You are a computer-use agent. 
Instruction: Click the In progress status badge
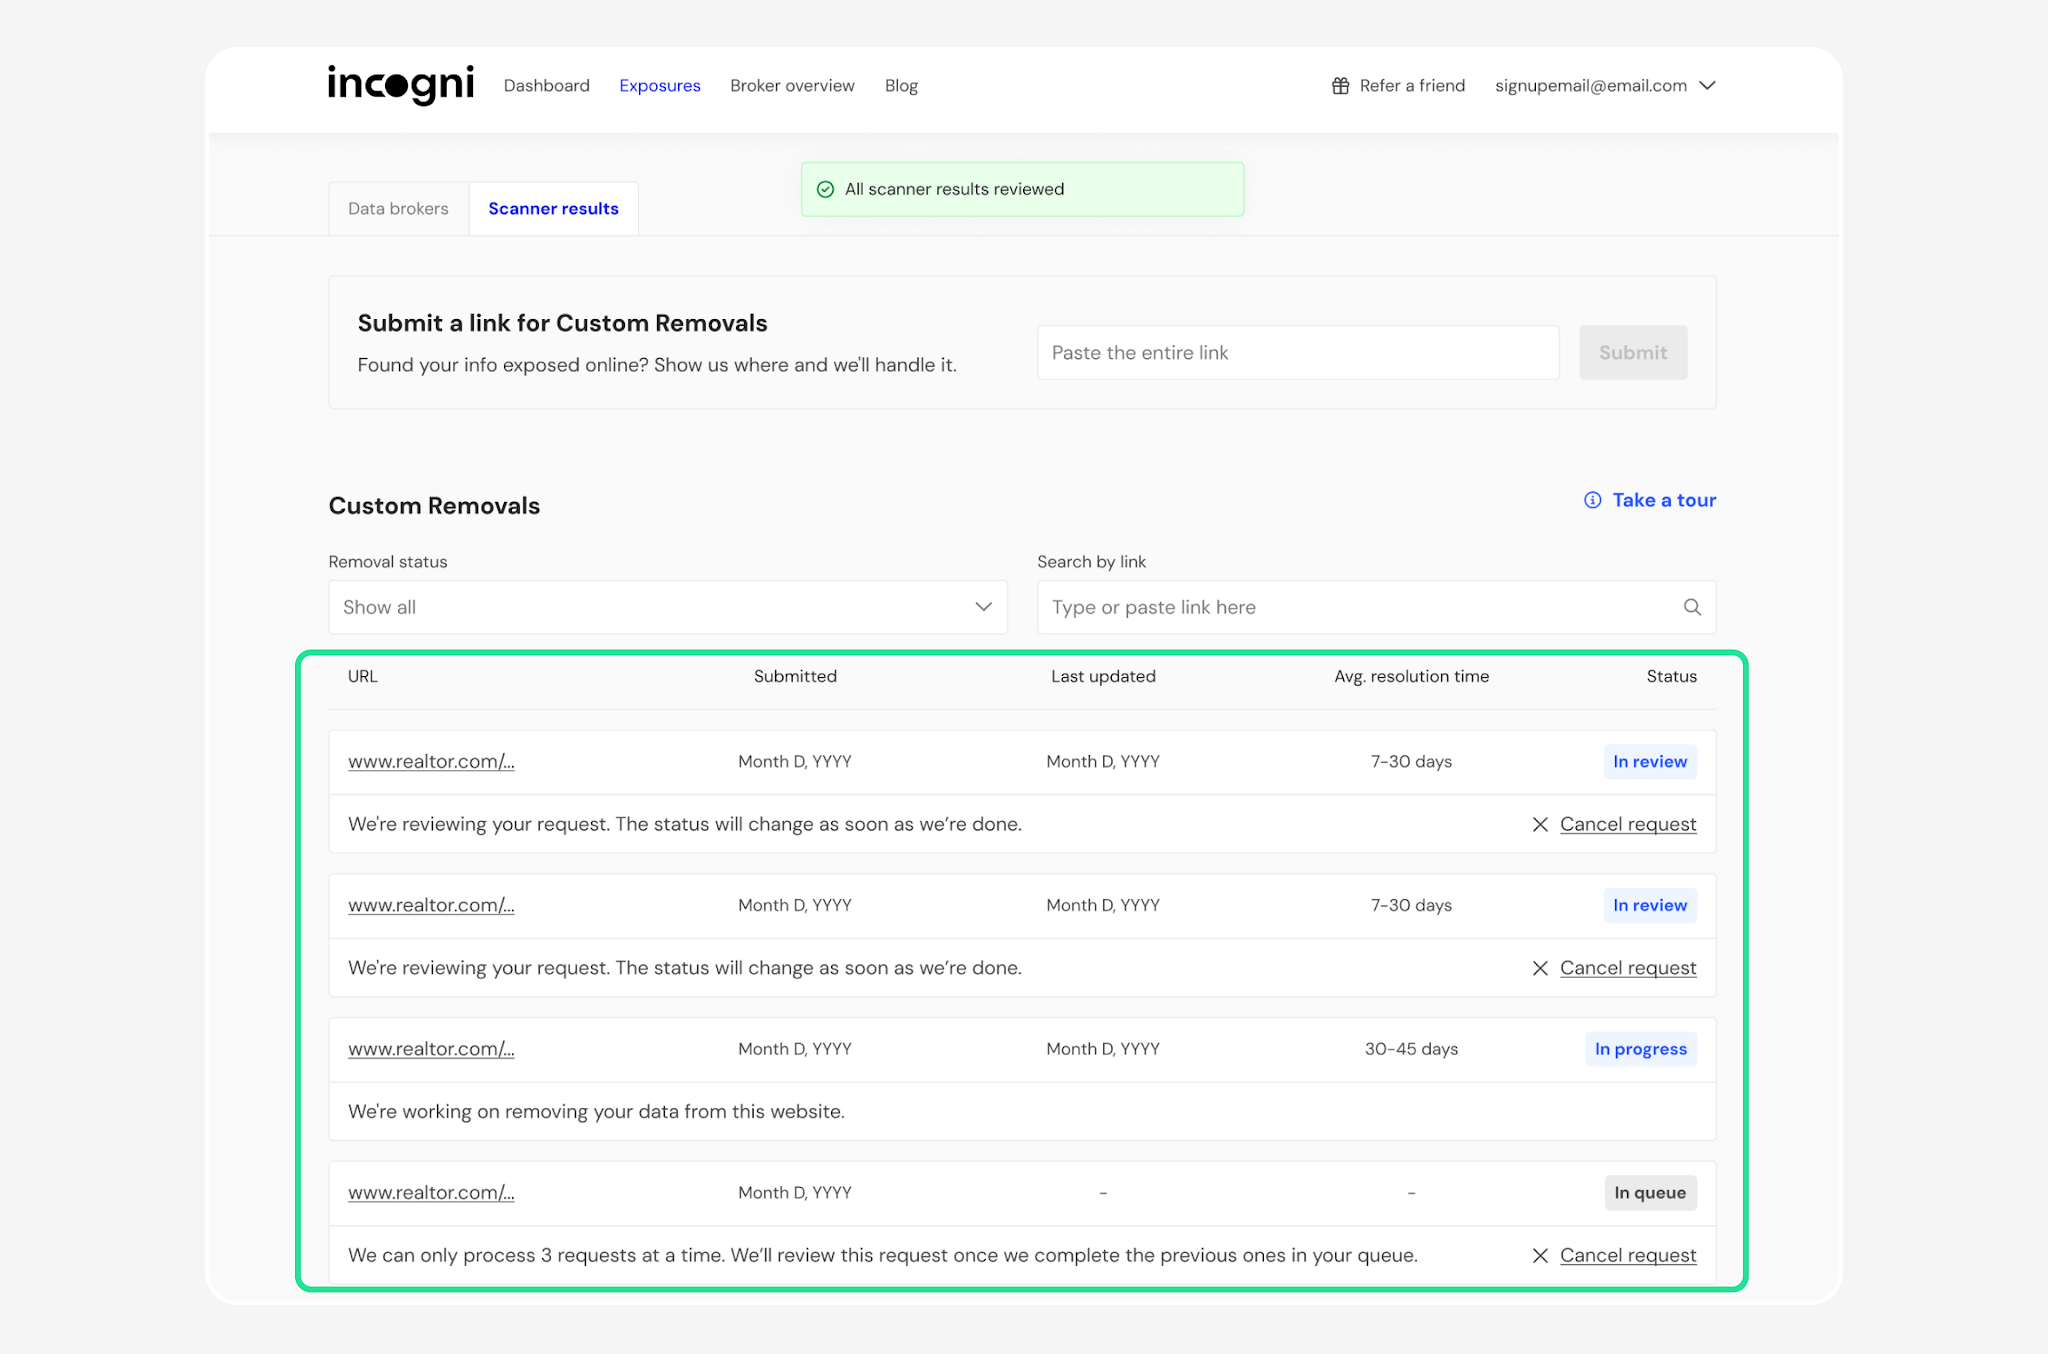(1641, 1049)
